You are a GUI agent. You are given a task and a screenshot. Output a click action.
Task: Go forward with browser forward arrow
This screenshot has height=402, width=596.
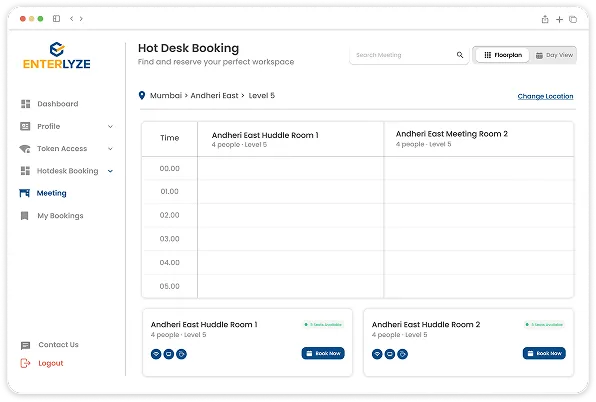81,18
